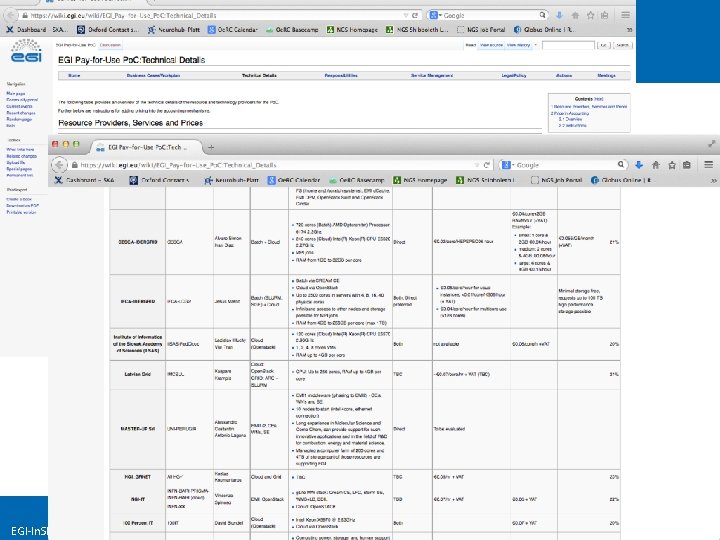Open new tab plus in front Firefox window
The image size is (720, 540).
click(211, 147)
